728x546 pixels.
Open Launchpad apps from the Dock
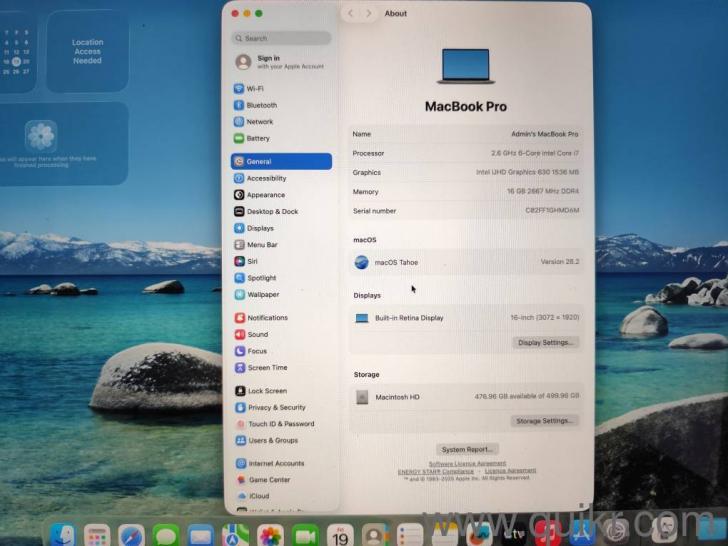point(97,535)
